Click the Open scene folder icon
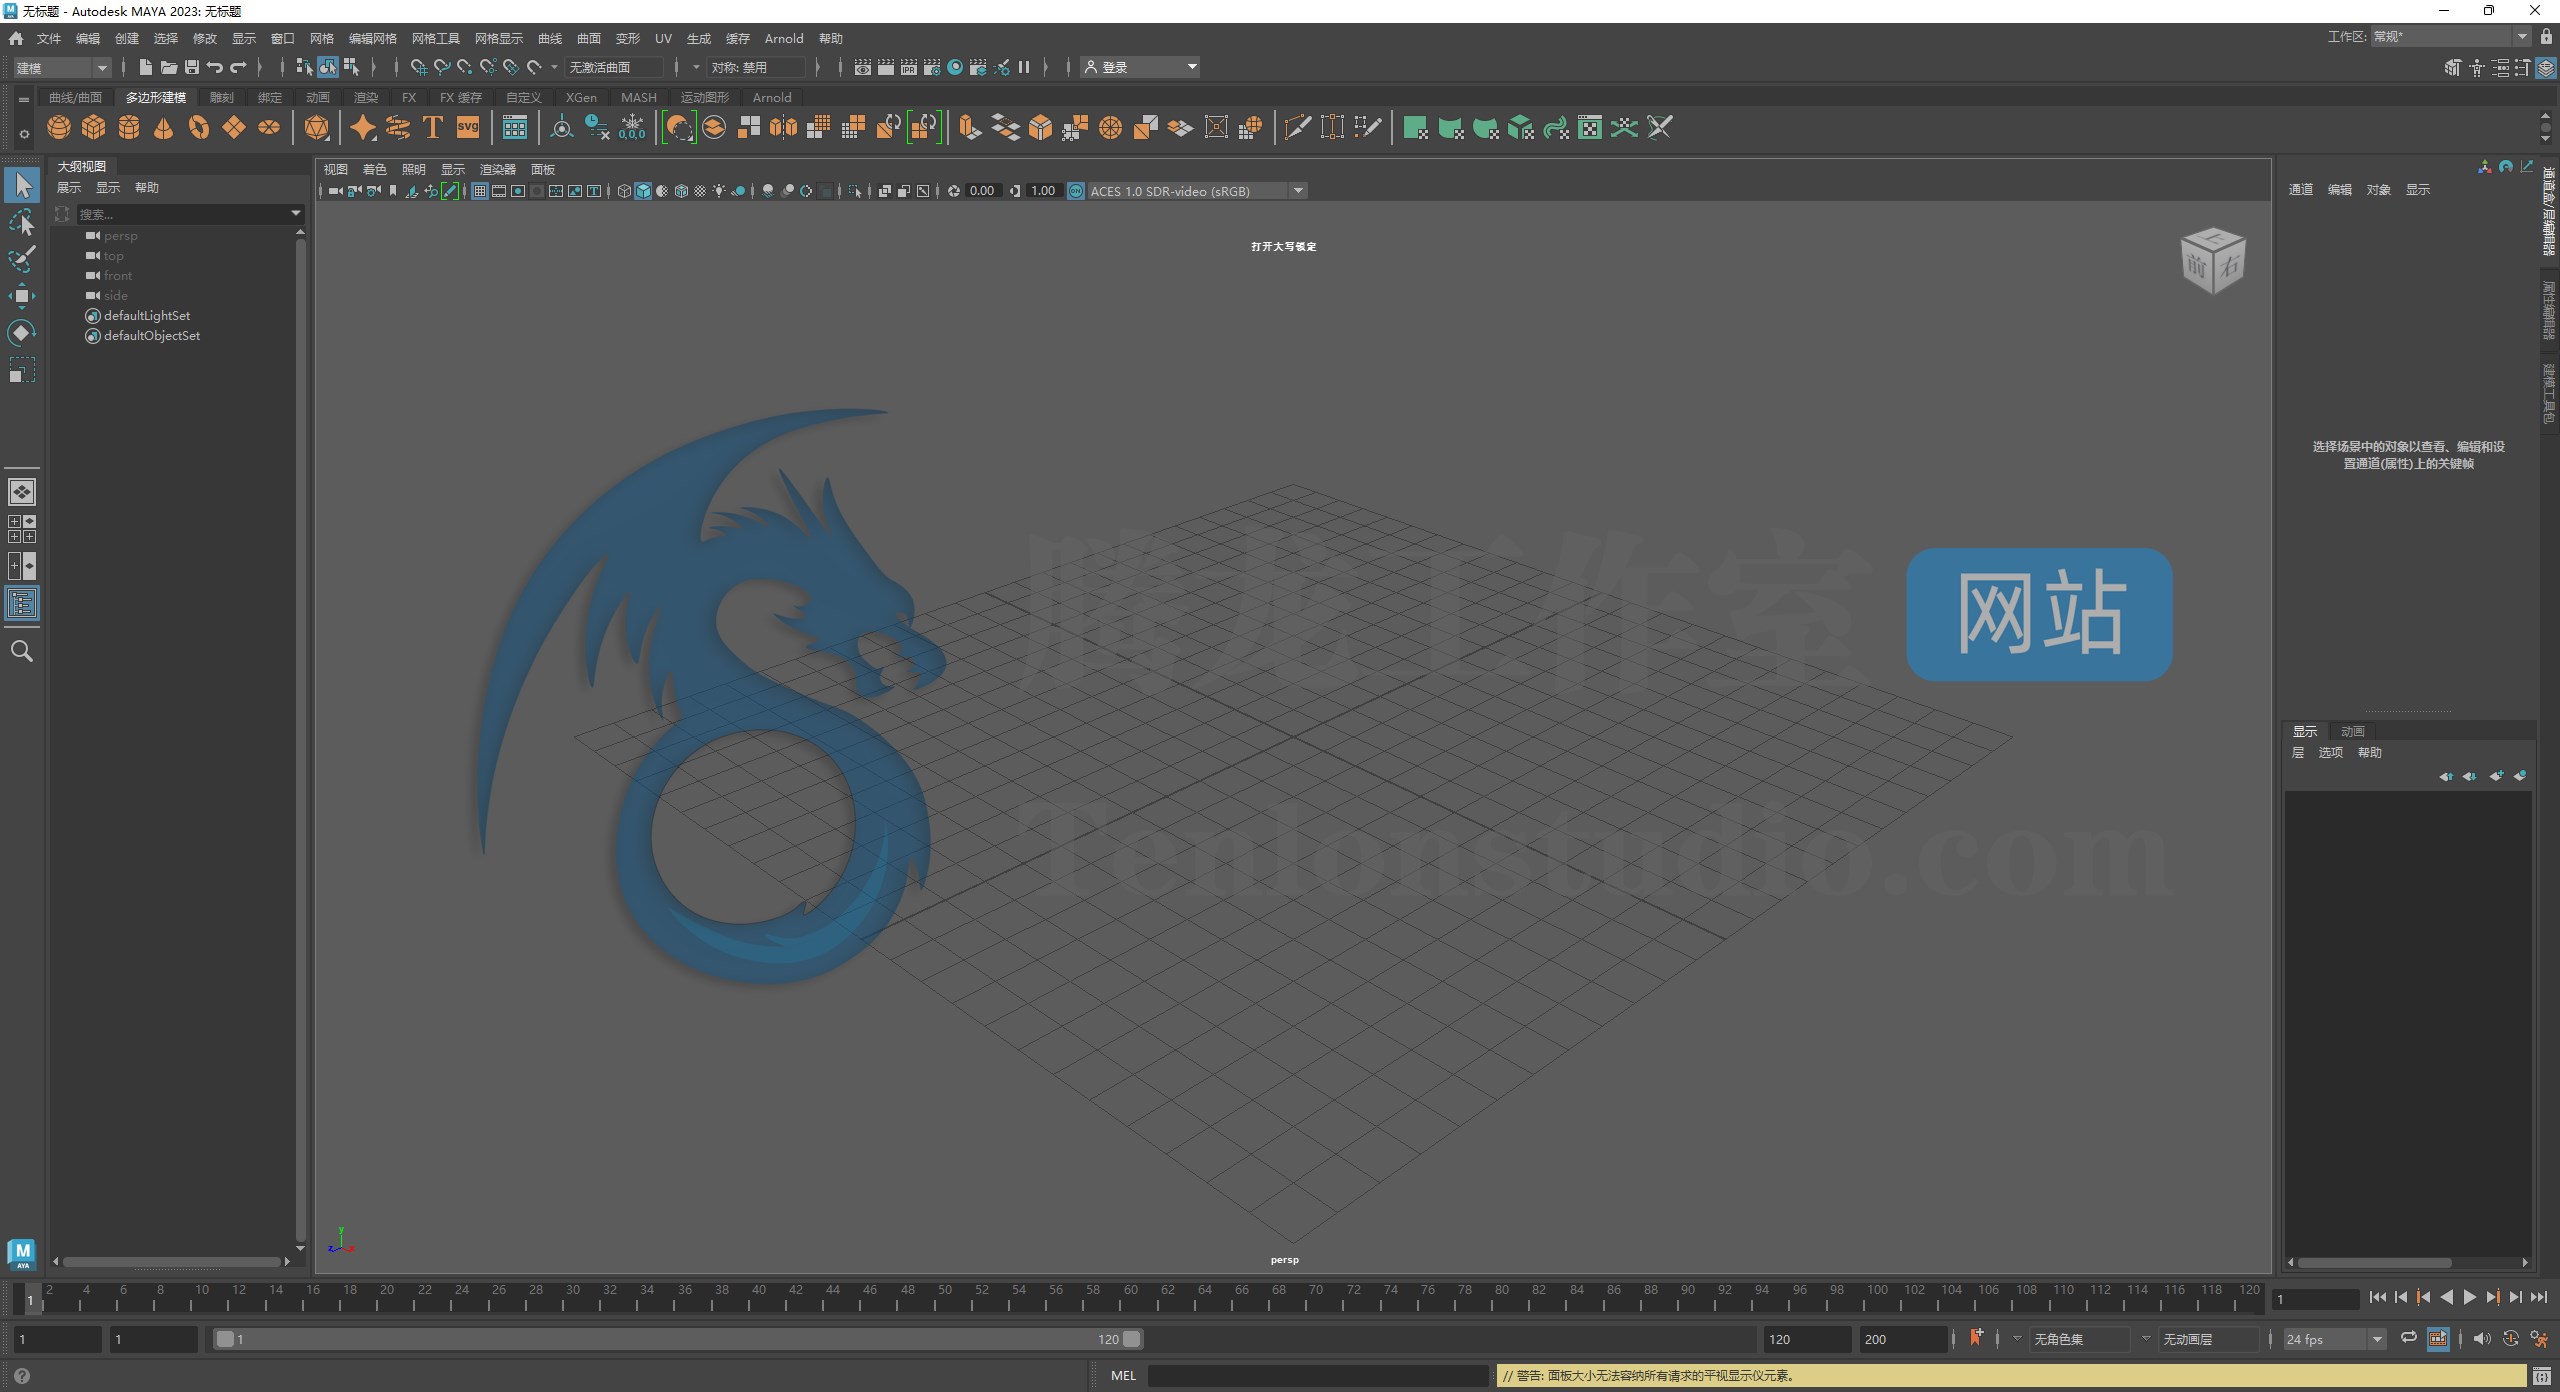 click(x=168, y=67)
